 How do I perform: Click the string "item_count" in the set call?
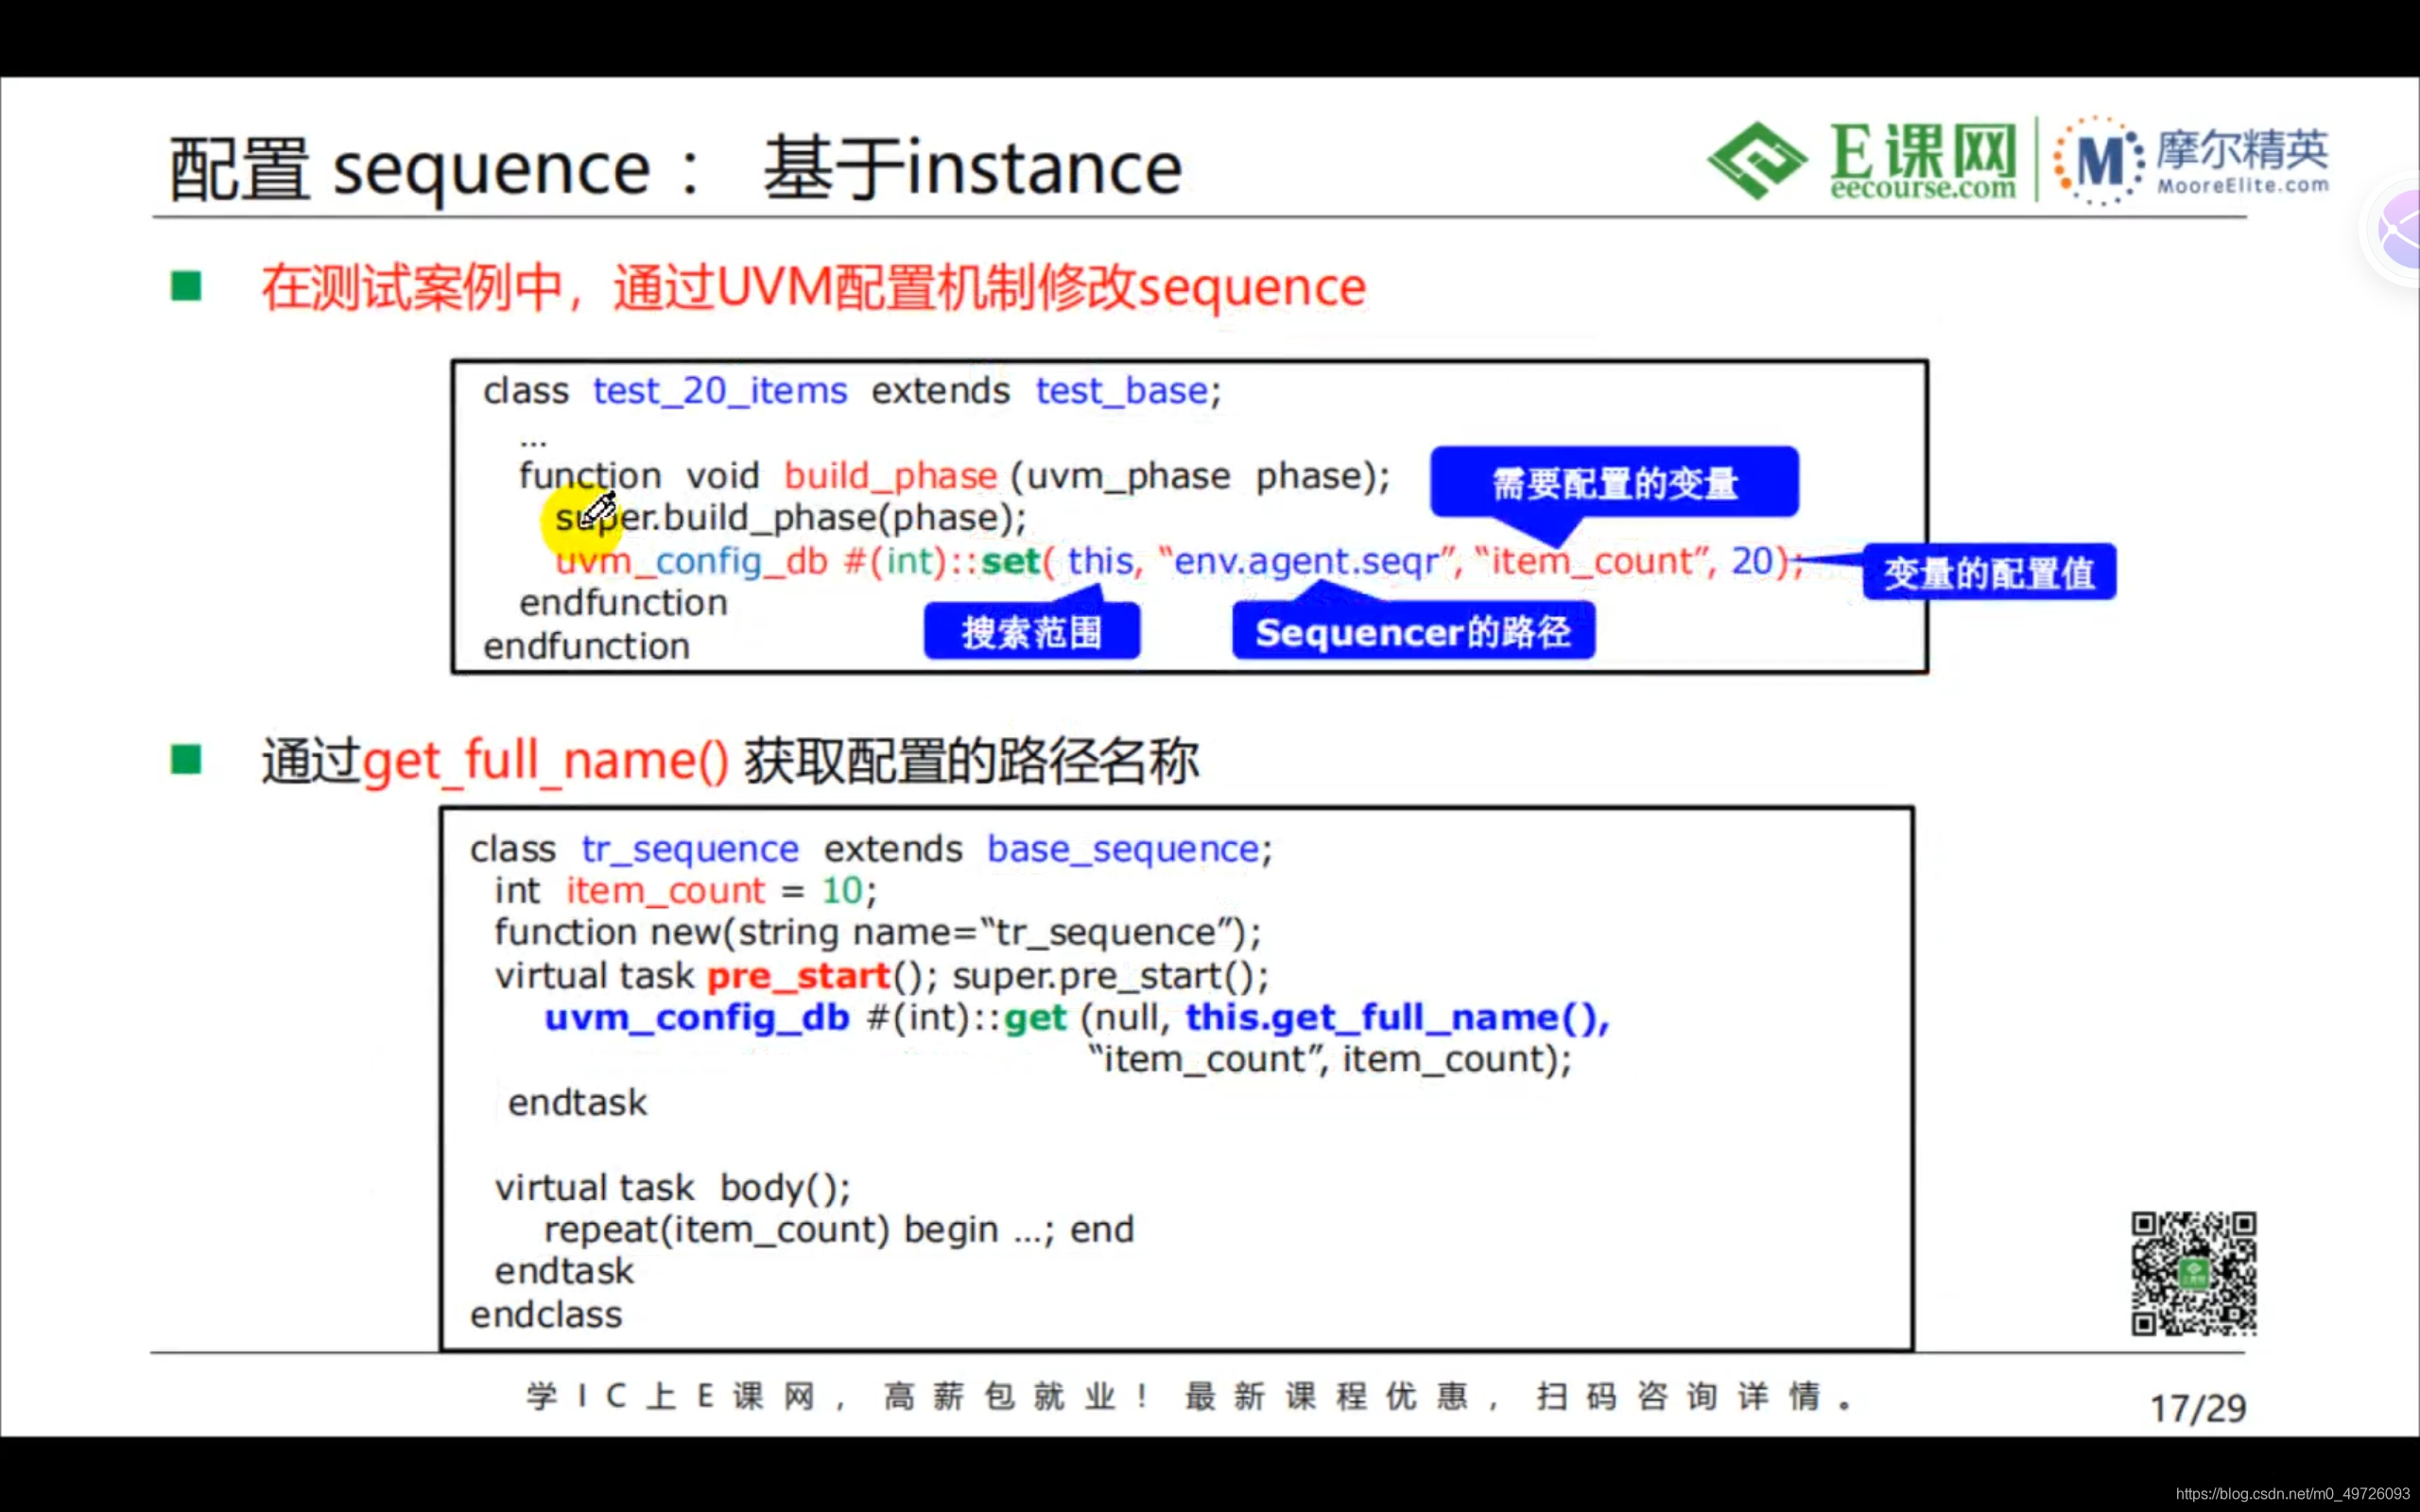1592,561
